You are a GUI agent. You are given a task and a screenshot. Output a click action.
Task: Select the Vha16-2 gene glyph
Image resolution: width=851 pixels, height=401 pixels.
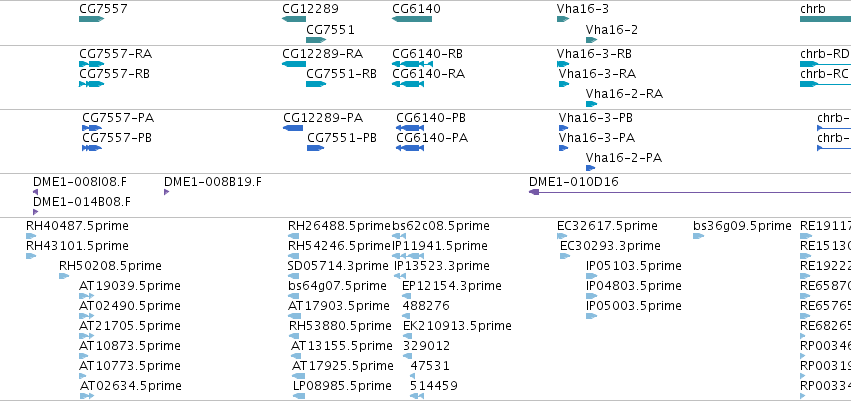pyautogui.click(x=592, y=40)
